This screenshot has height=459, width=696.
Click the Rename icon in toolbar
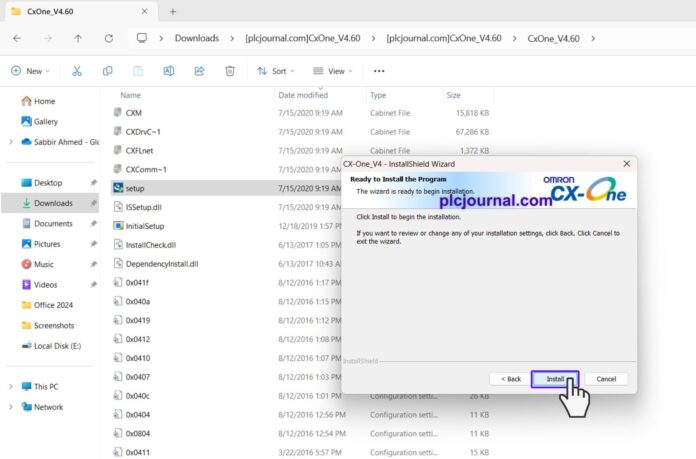click(x=169, y=71)
